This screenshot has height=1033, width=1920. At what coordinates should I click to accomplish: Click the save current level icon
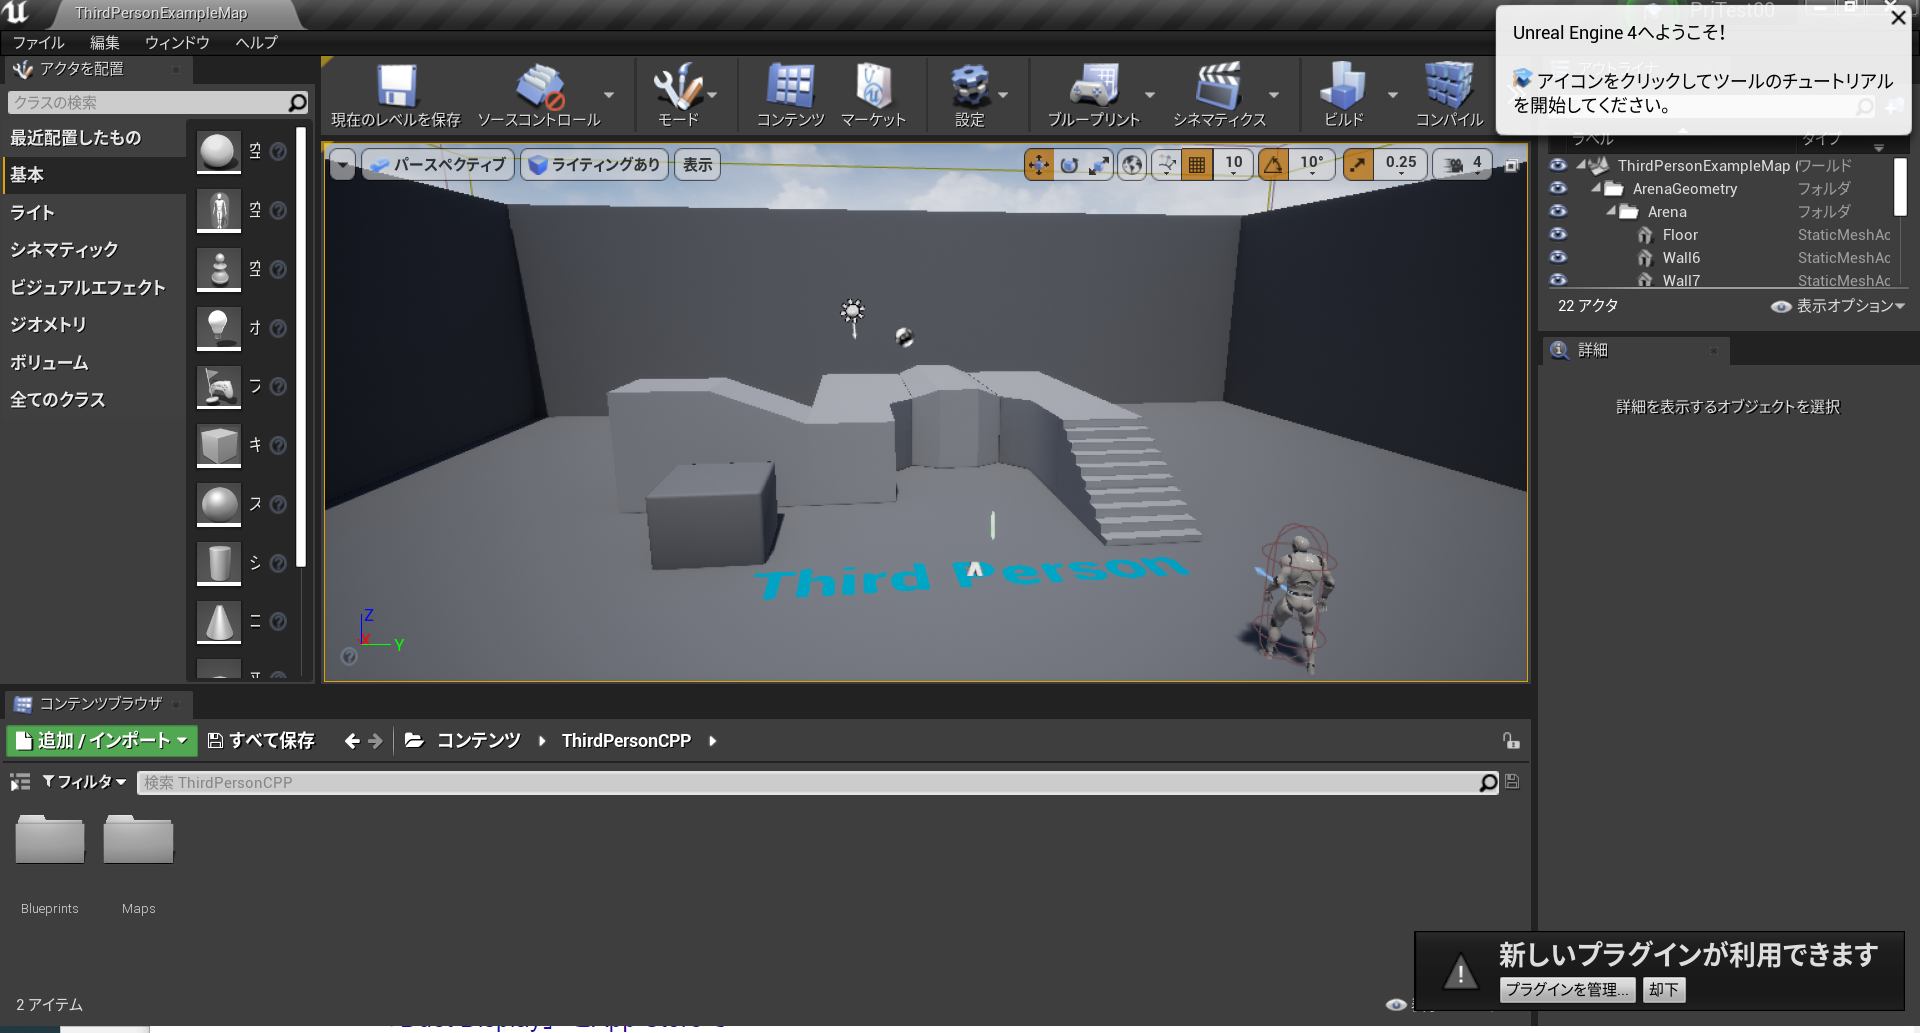pyautogui.click(x=396, y=86)
